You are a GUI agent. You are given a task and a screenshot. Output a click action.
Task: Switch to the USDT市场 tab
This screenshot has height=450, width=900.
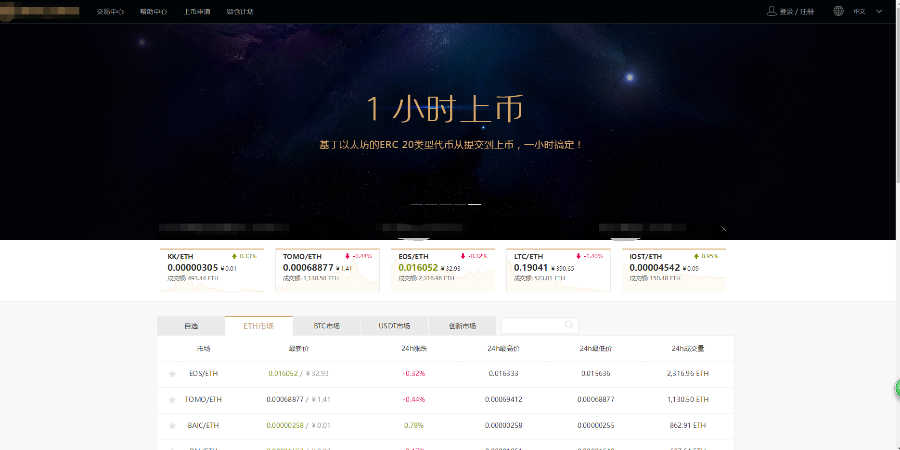pos(394,326)
